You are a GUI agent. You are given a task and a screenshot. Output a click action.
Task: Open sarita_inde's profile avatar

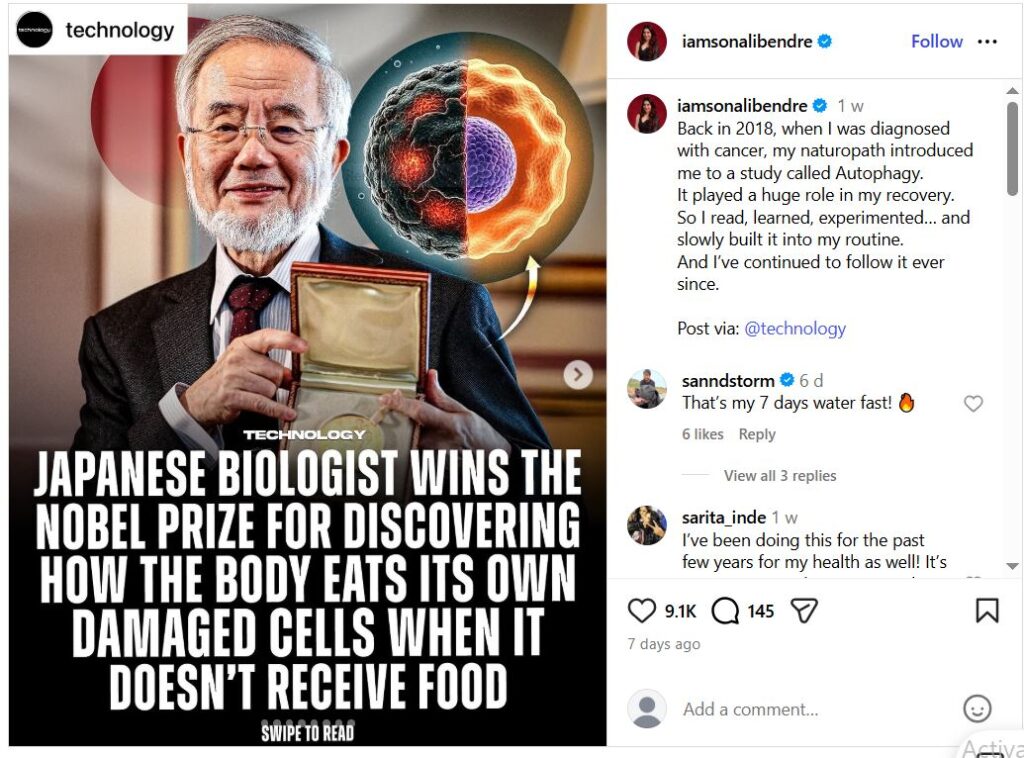pos(647,525)
